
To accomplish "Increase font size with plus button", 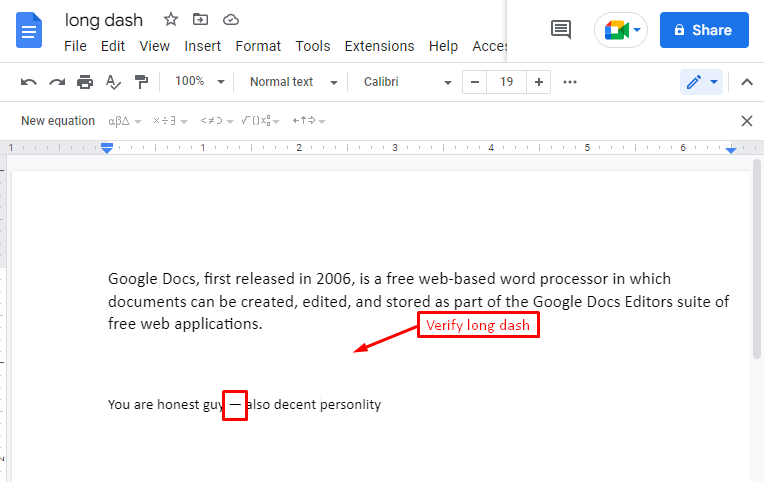I will (538, 82).
